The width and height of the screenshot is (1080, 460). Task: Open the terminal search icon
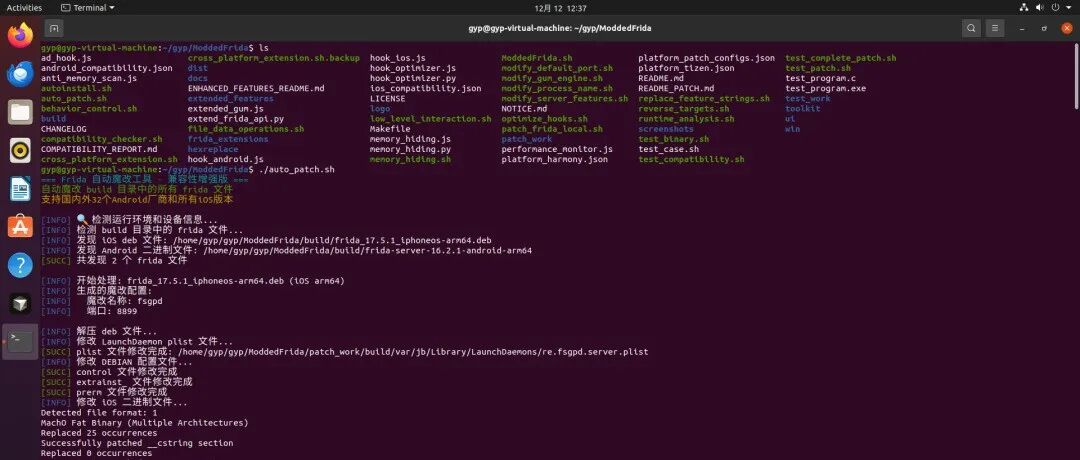tap(971, 28)
